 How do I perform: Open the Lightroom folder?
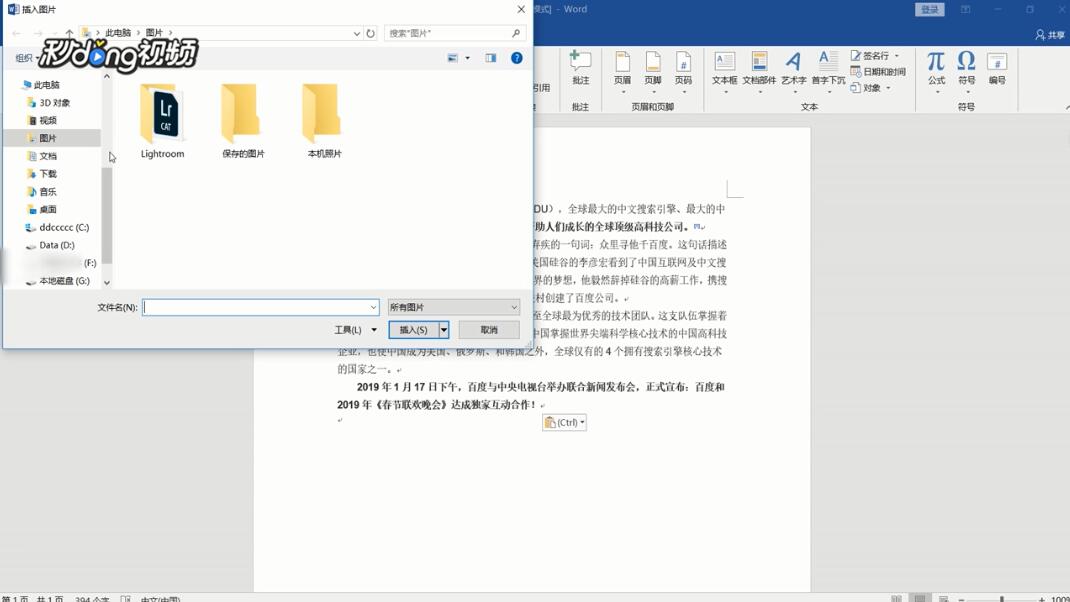162,121
